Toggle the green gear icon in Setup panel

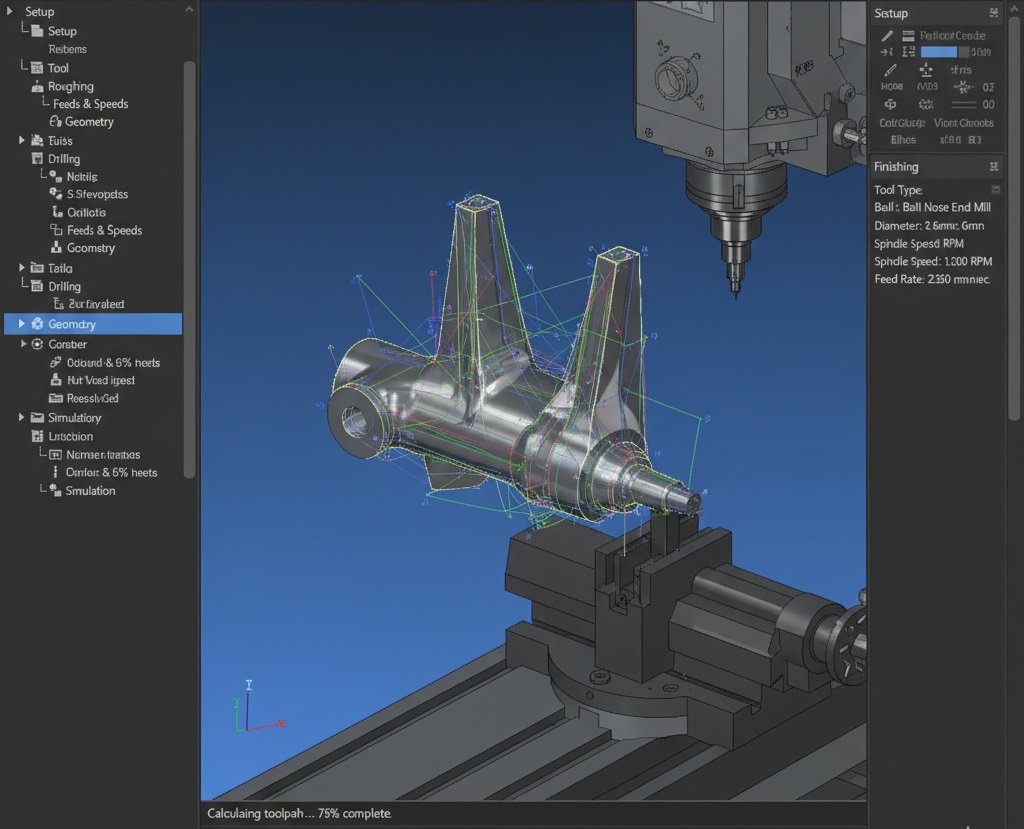click(926, 104)
